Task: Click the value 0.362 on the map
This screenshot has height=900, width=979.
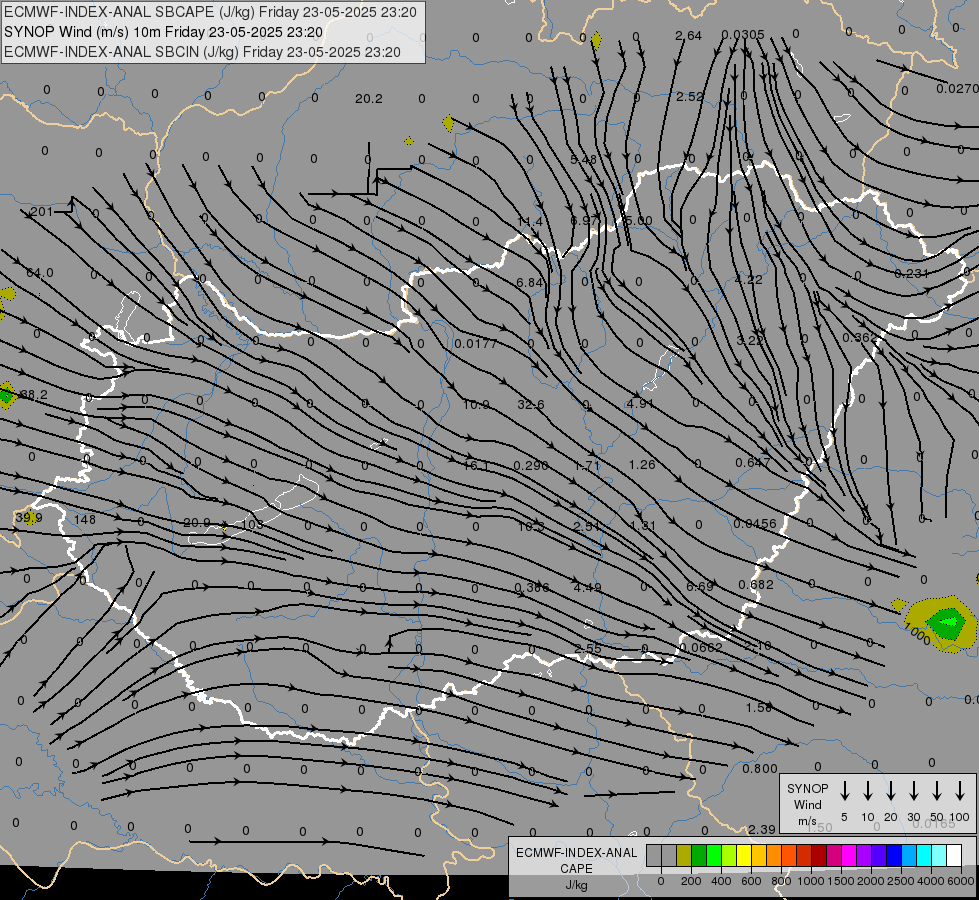Action: coord(860,338)
